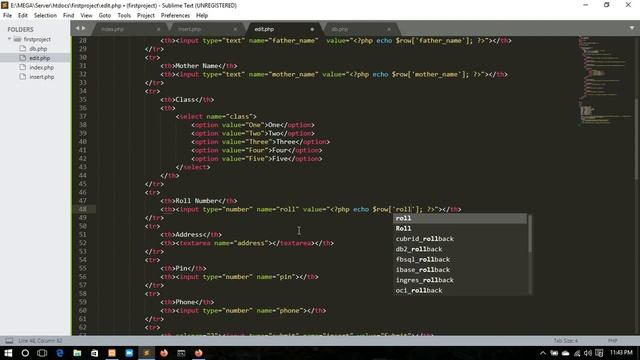Close the index.php tab
This screenshot has width=640, height=360.
tap(158, 29)
